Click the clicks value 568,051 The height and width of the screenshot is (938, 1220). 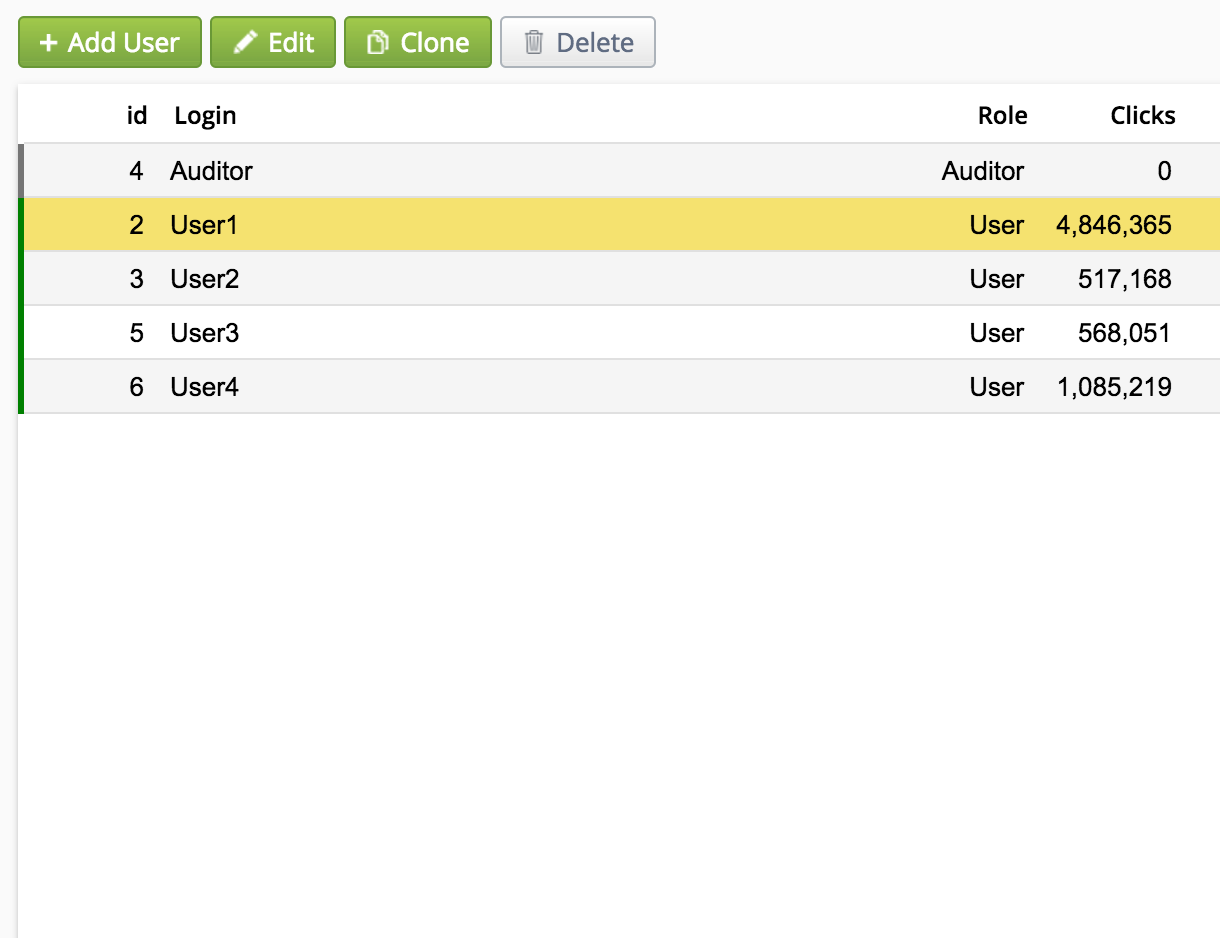pyautogui.click(x=1125, y=333)
